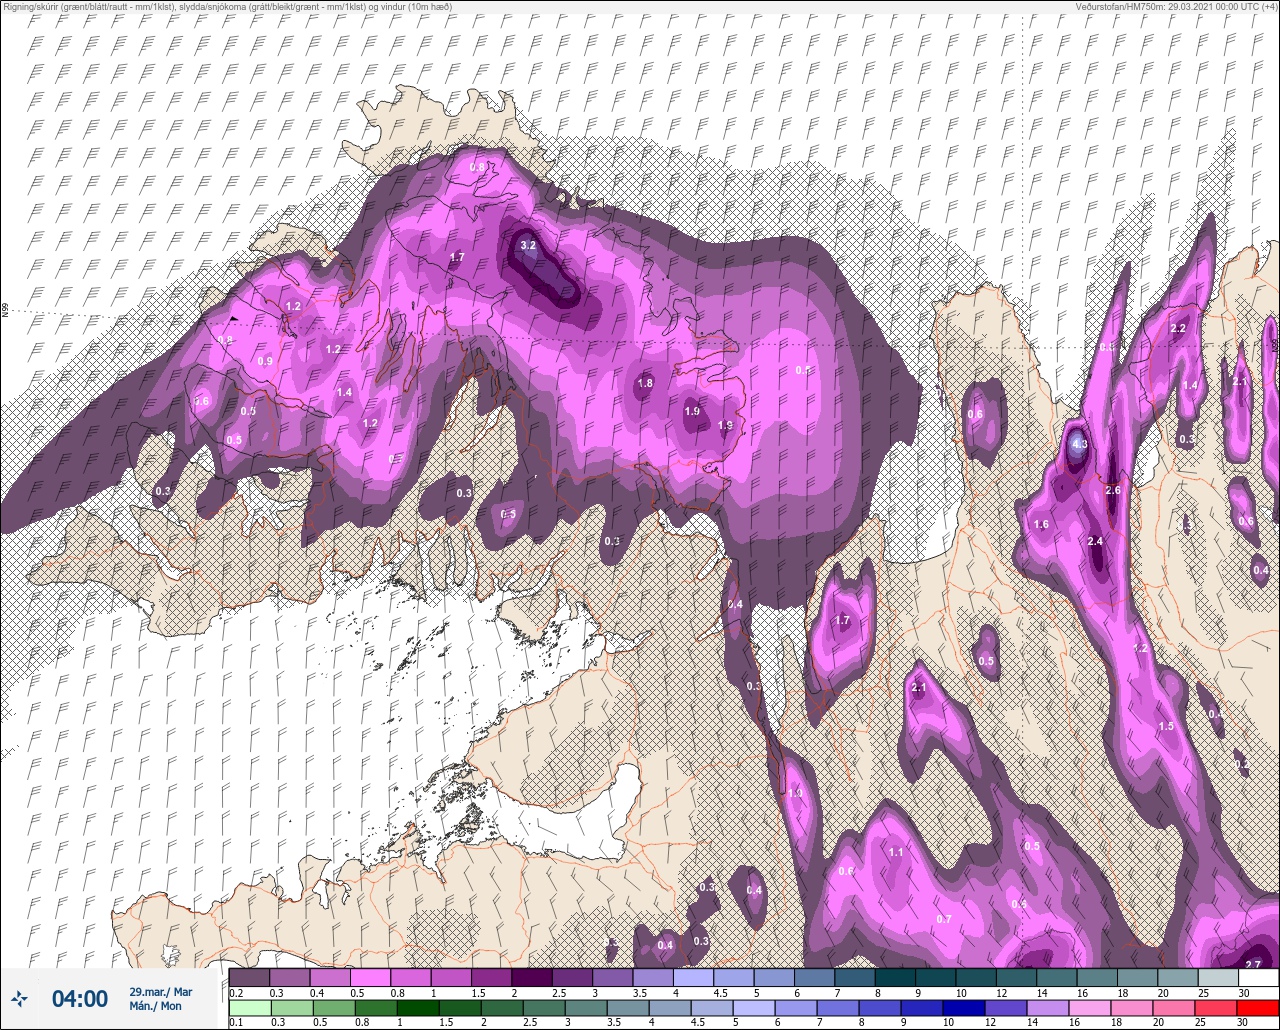1280x1030 pixels.
Task: Click the 1.1 value on the map
Action: click(896, 852)
